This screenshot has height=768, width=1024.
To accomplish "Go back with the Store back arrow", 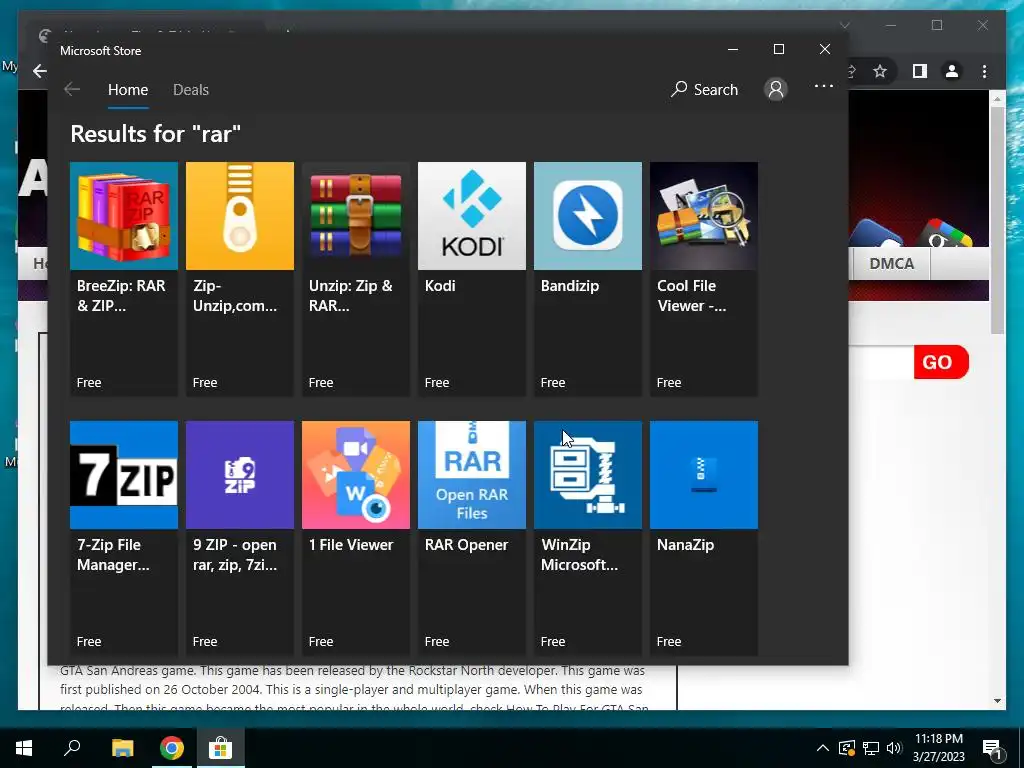I will coord(72,89).
